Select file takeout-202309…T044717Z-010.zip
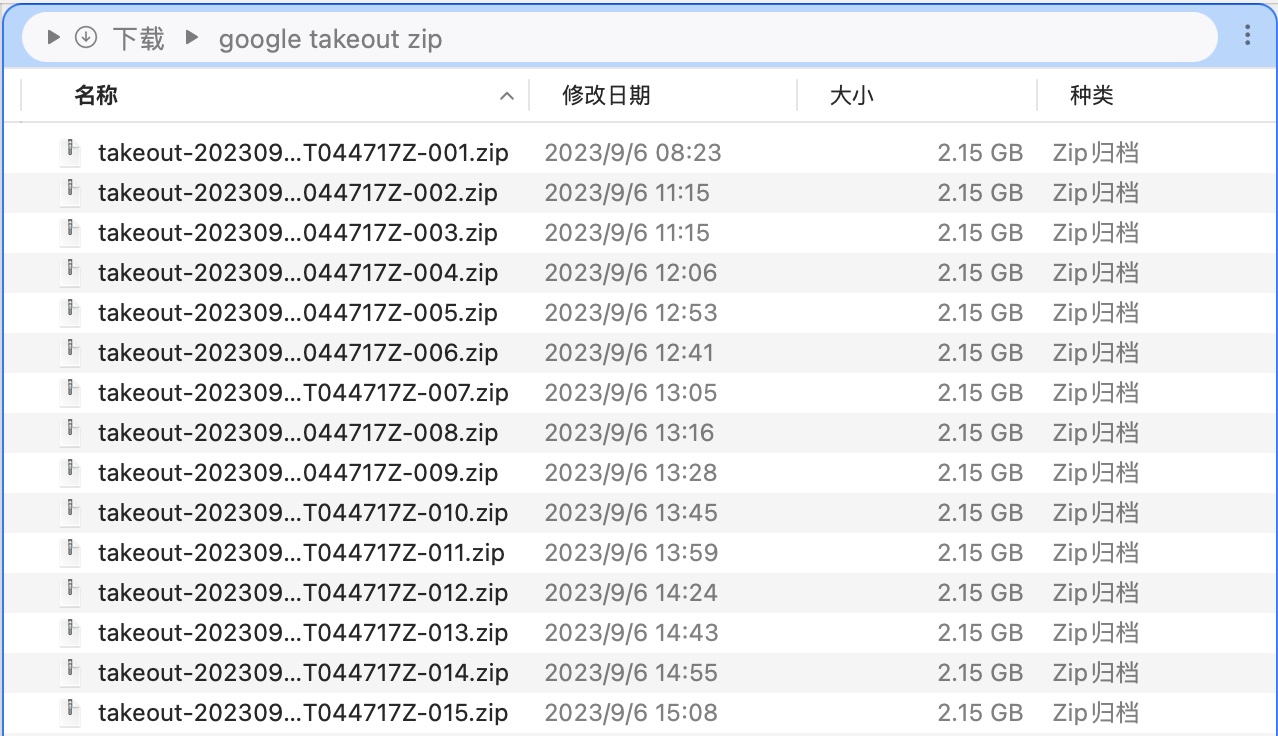Screen dimensions: 1278x736 tap(303, 513)
